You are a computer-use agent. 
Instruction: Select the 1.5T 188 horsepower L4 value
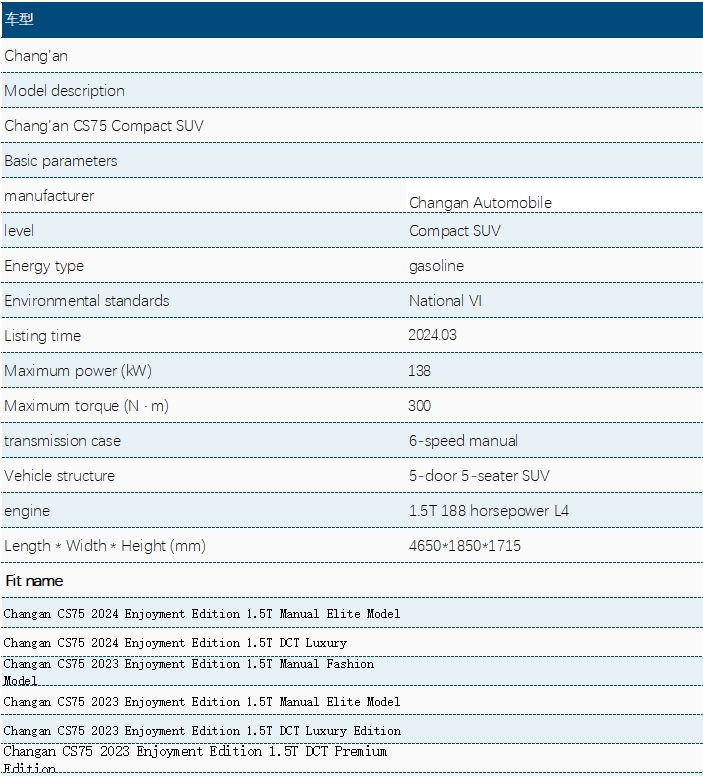tap(489, 511)
